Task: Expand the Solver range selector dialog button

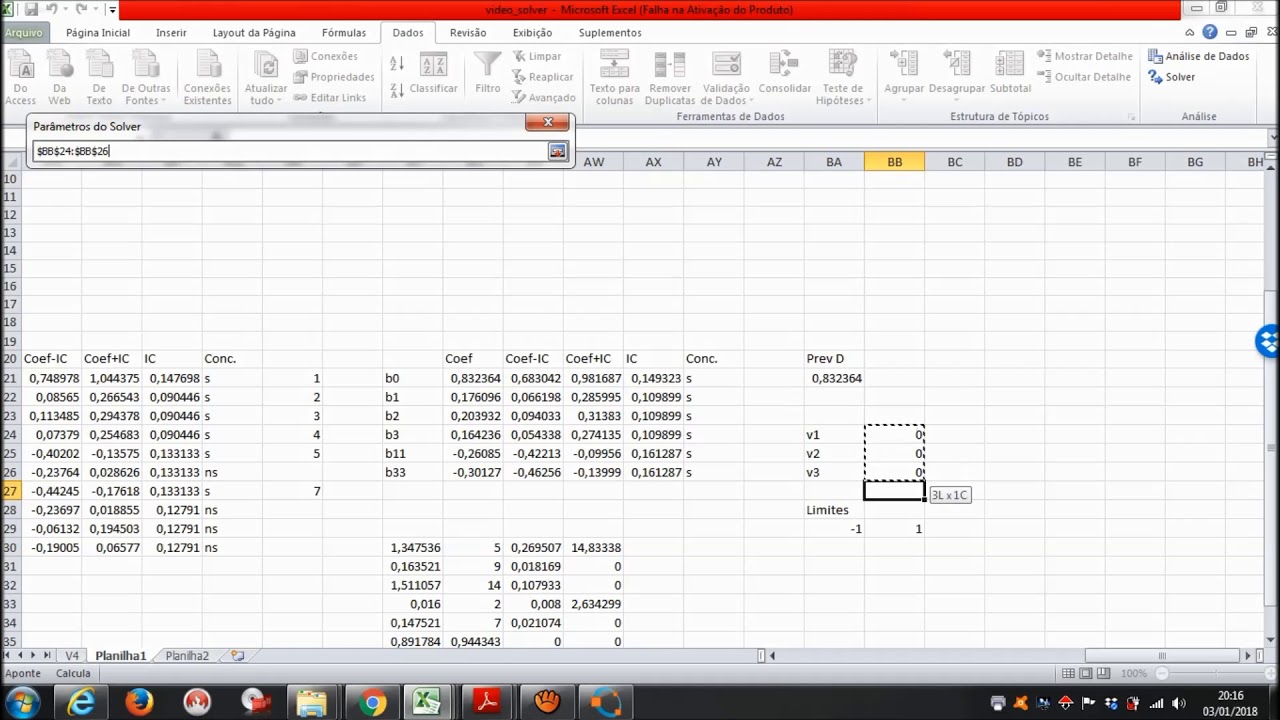Action: [x=557, y=151]
